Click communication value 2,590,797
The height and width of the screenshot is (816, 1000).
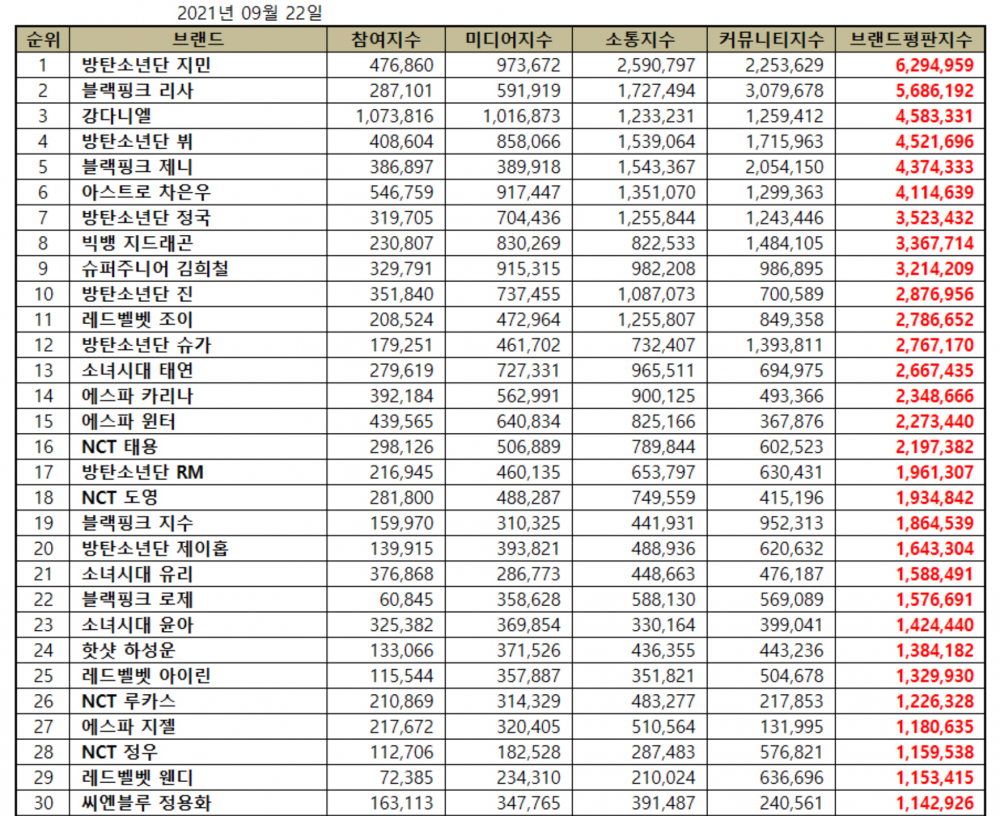pos(656,65)
